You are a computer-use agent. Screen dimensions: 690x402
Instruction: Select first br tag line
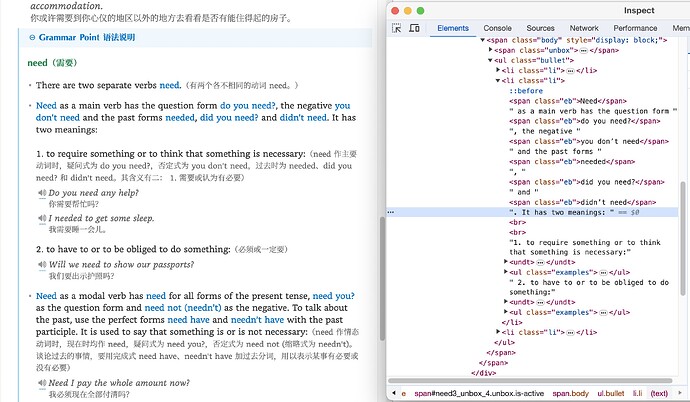(x=518, y=223)
